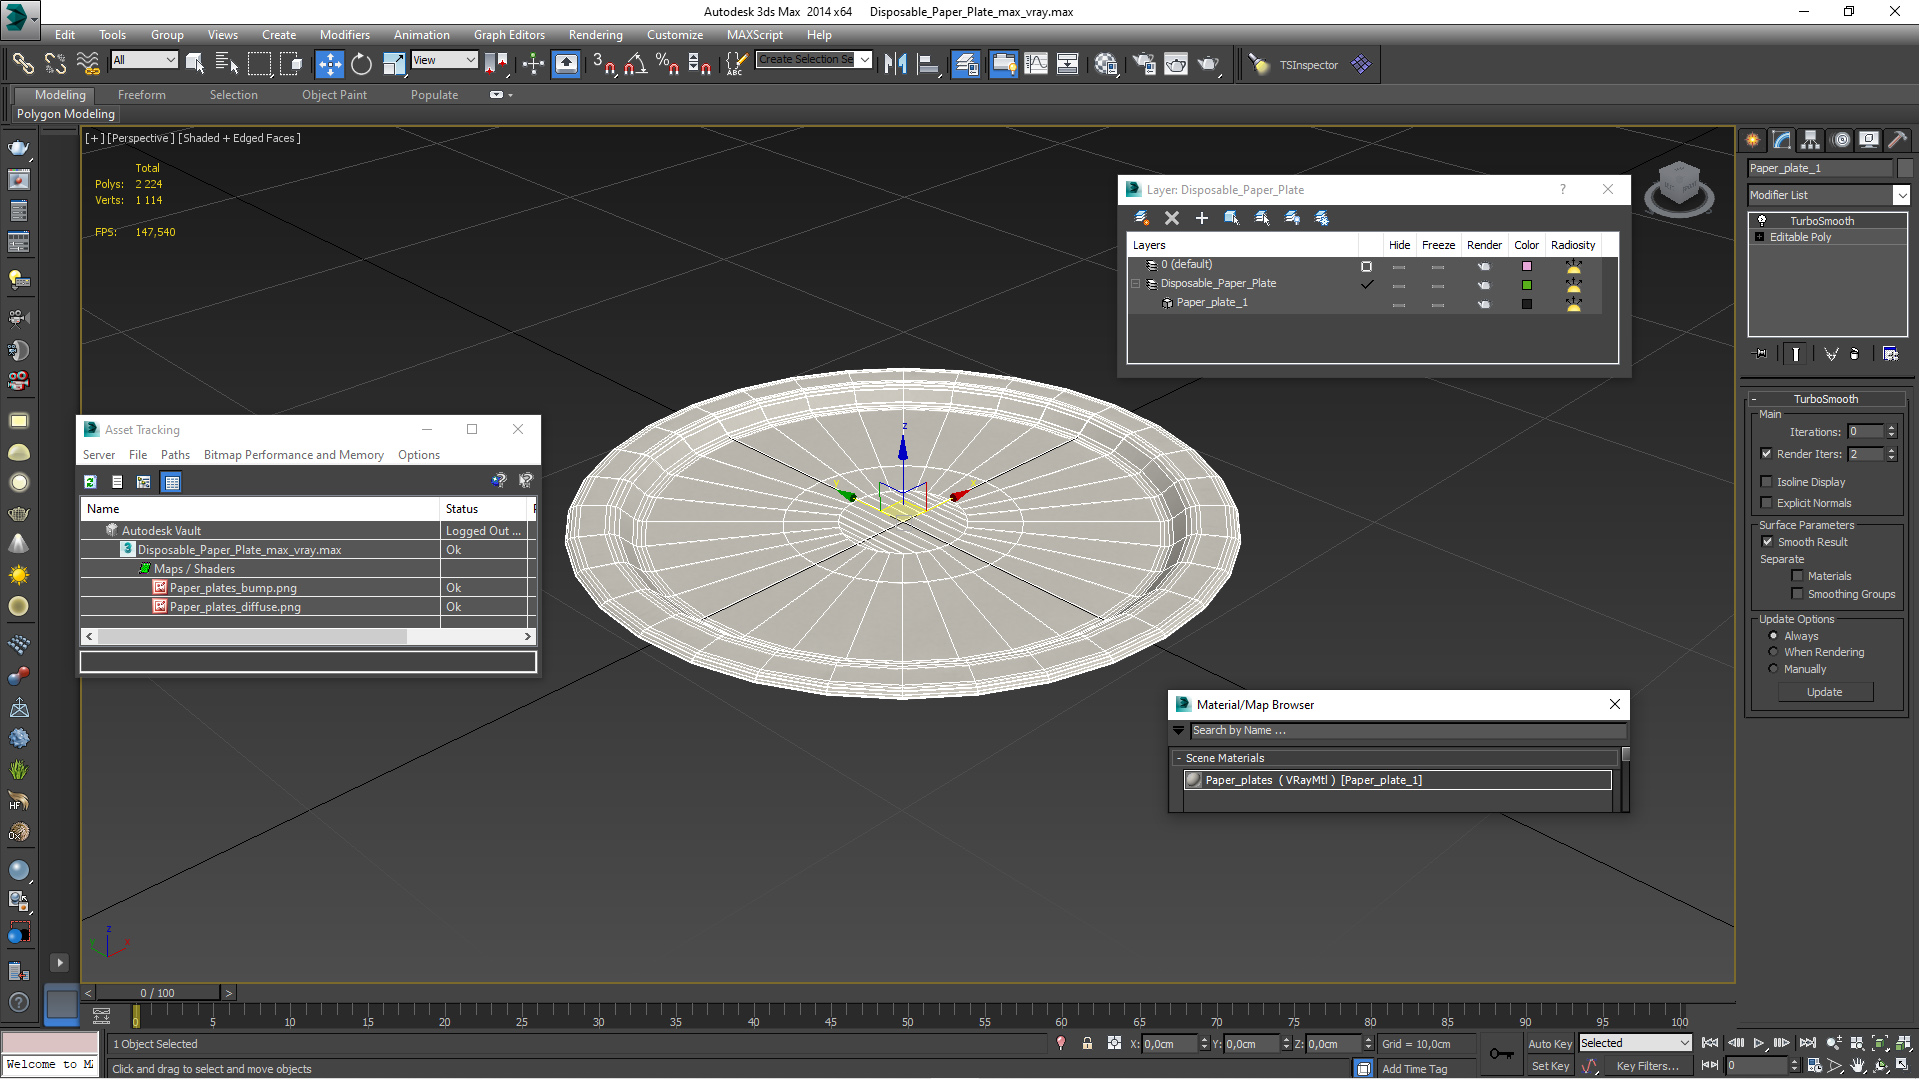Open Paths menu in Asset Tracking

pos(175,455)
